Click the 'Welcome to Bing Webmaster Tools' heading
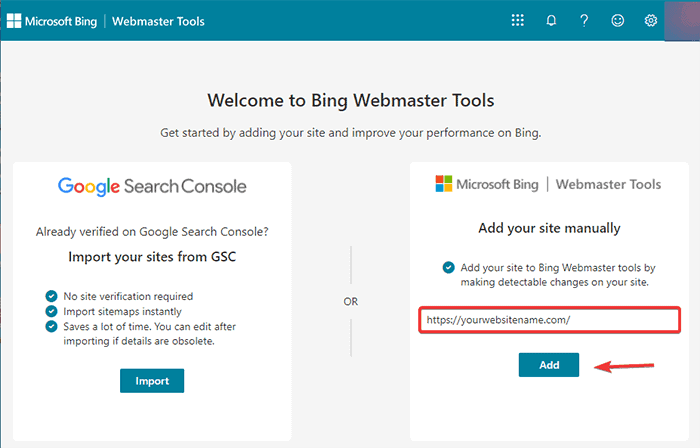Viewport: 700px width, 448px height. [350, 100]
